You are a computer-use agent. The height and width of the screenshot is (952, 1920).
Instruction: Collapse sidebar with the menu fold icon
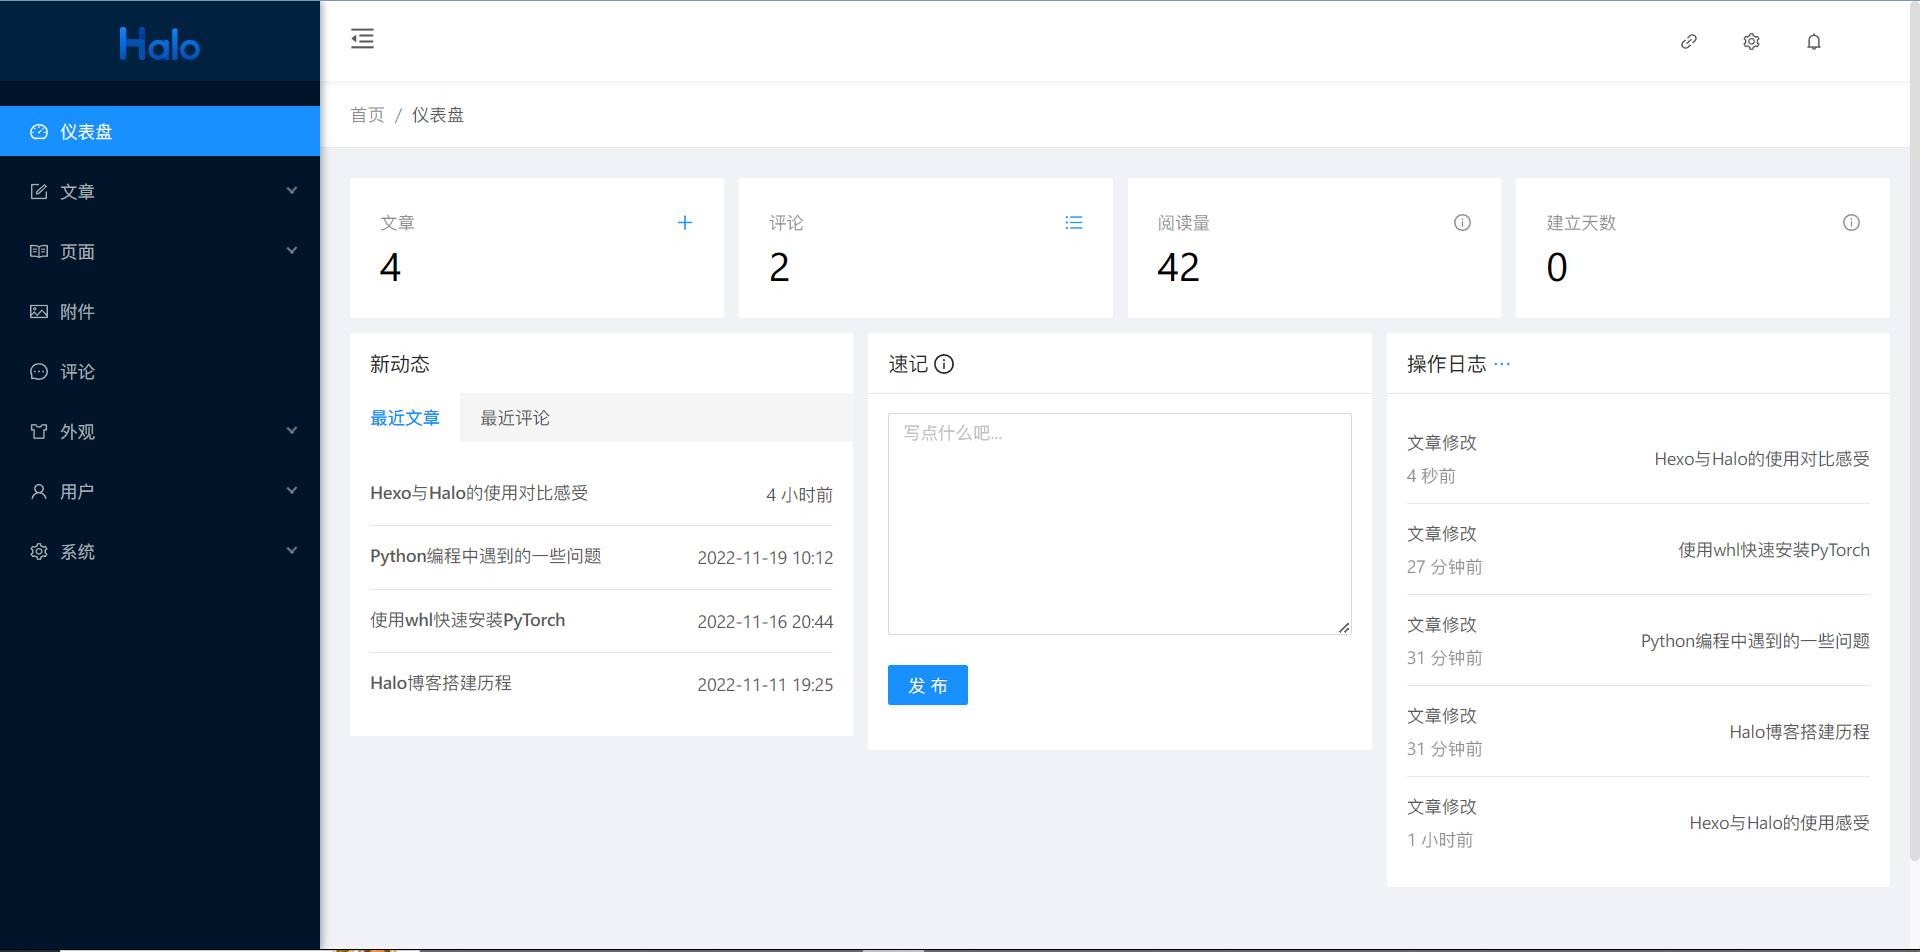pos(362,39)
